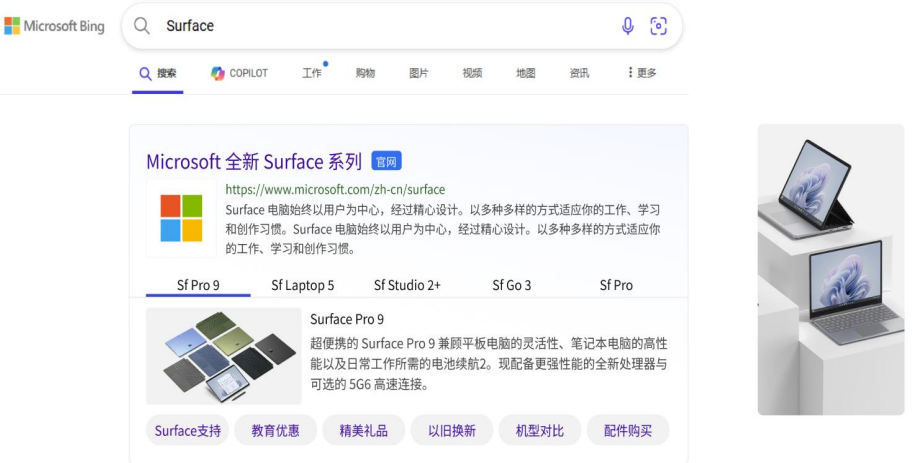Switch to the 视频 tab

coord(473,73)
